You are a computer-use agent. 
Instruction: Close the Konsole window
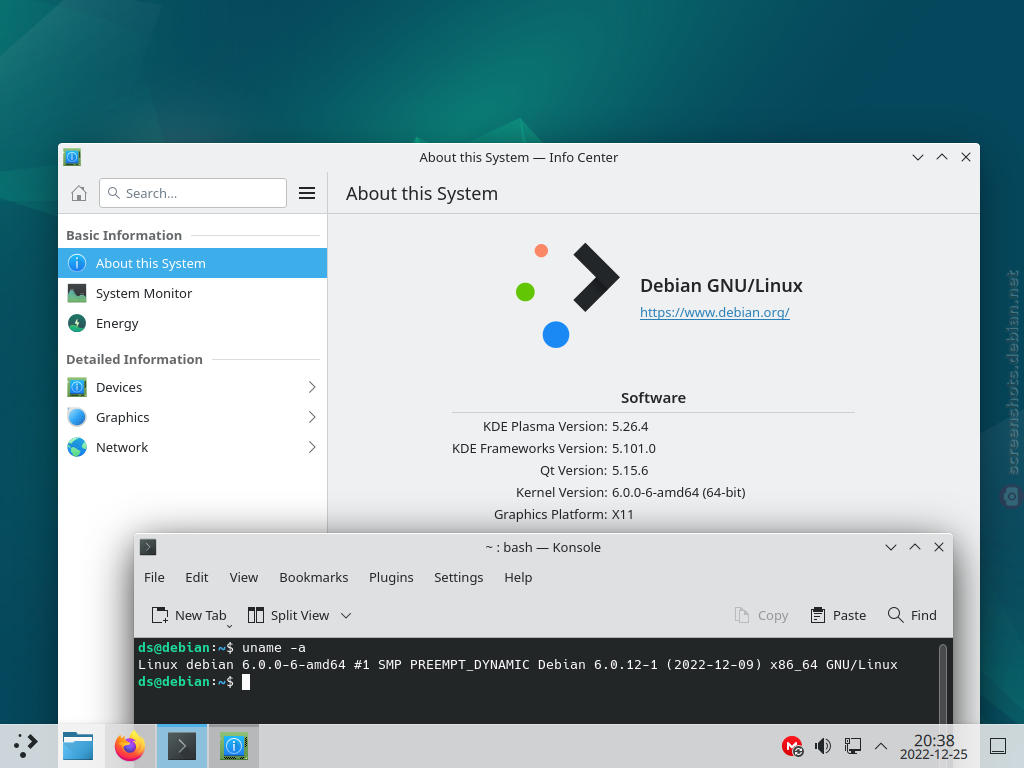tap(939, 547)
